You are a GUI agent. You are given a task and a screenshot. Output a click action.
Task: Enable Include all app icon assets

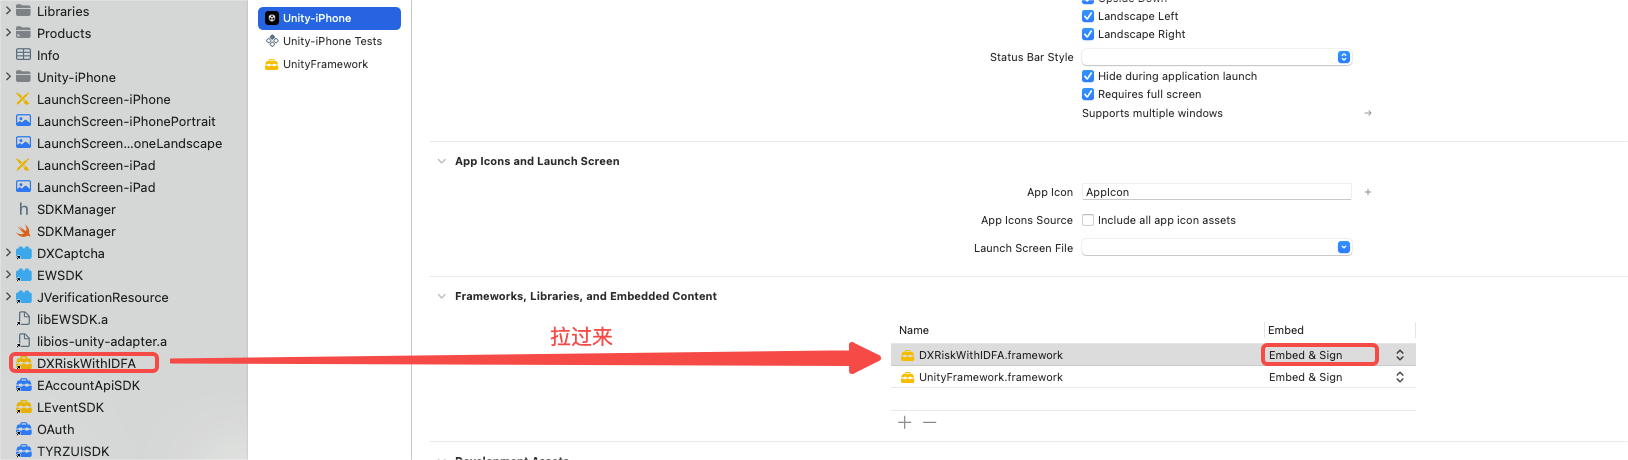click(1088, 220)
